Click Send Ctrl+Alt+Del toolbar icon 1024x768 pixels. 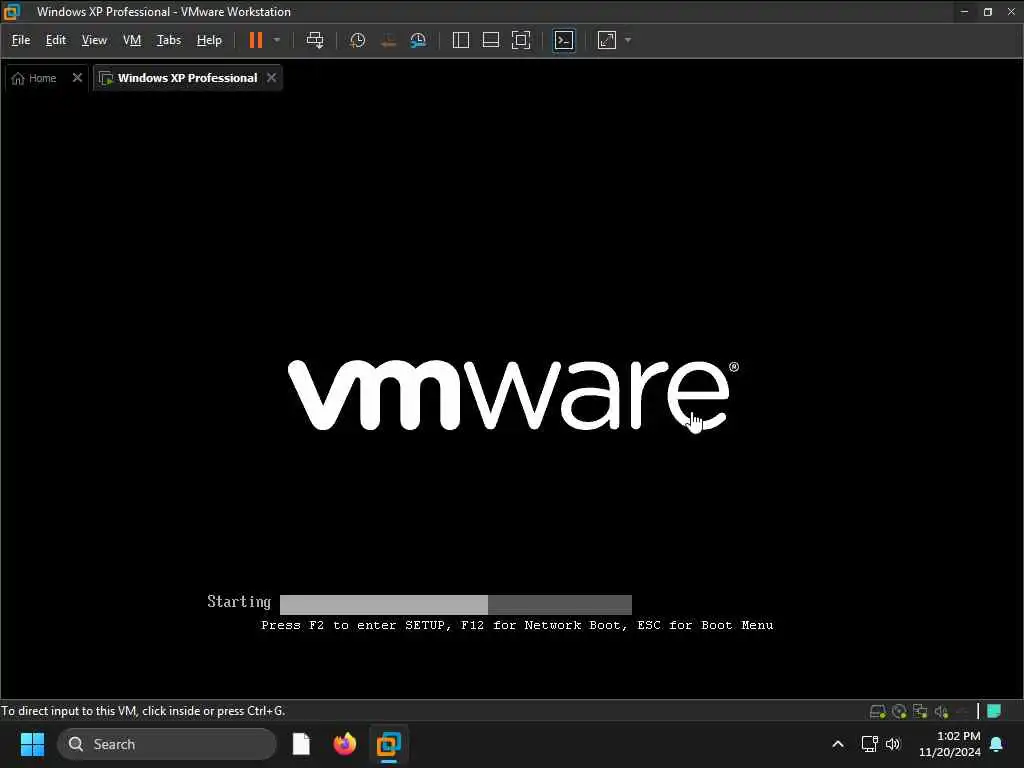(x=315, y=40)
